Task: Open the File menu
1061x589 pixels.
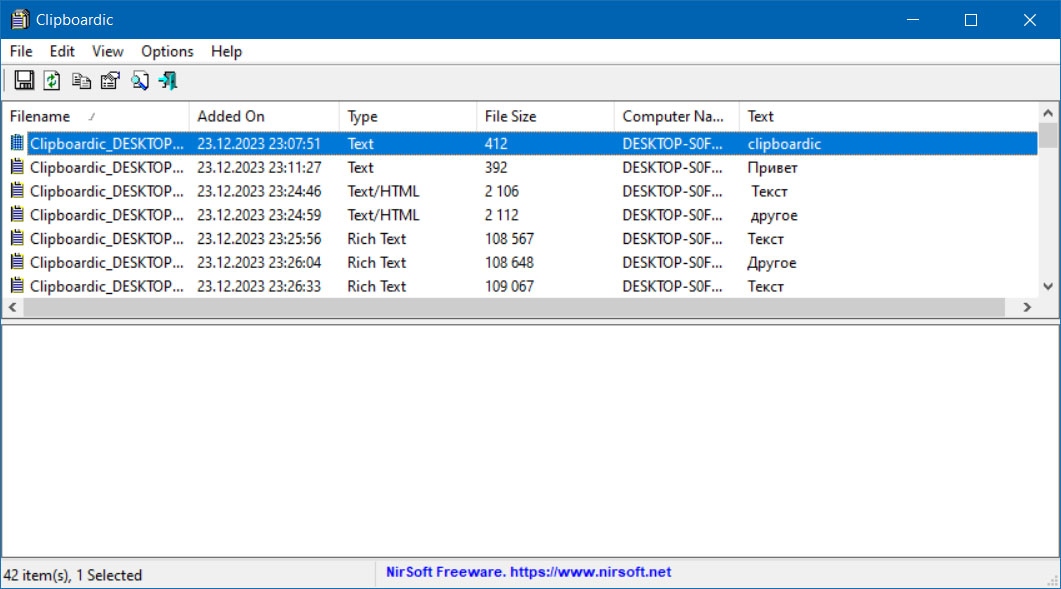Action: point(21,51)
